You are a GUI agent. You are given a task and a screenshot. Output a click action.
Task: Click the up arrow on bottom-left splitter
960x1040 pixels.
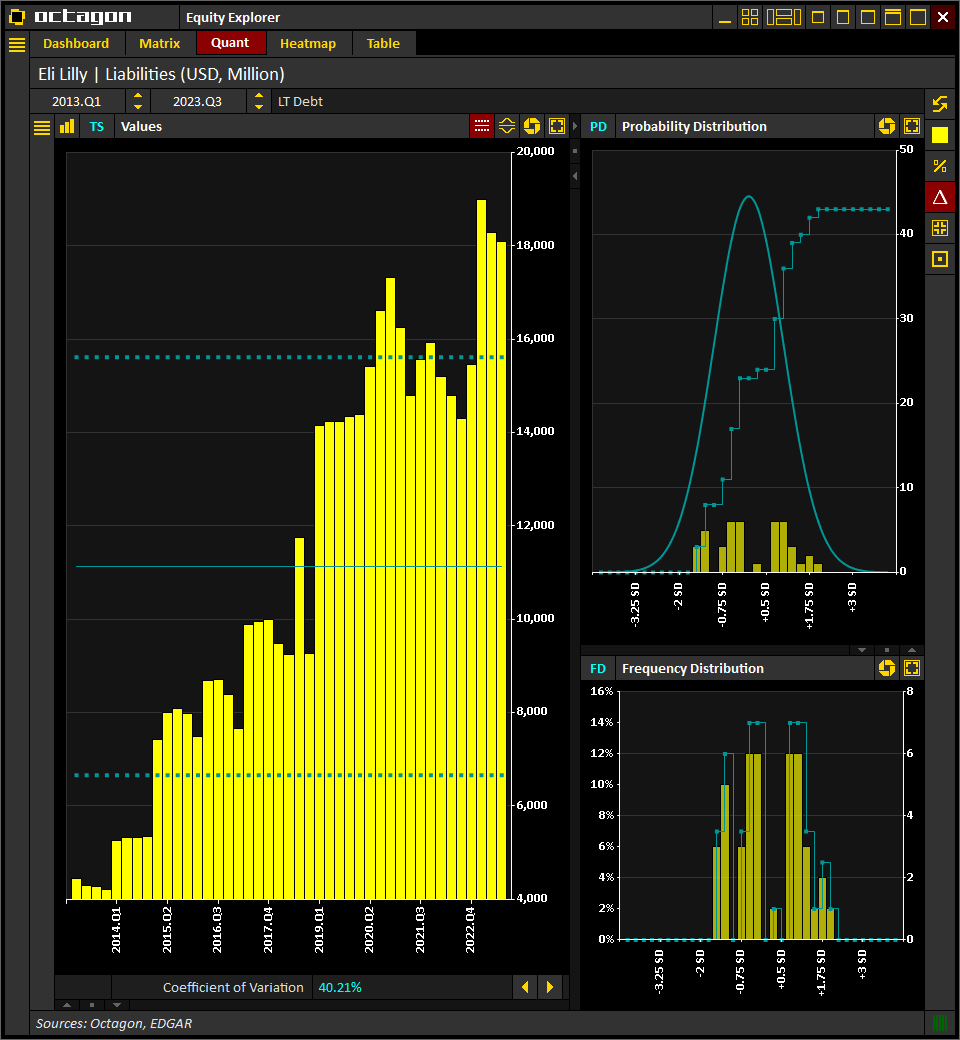(x=67, y=1005)
